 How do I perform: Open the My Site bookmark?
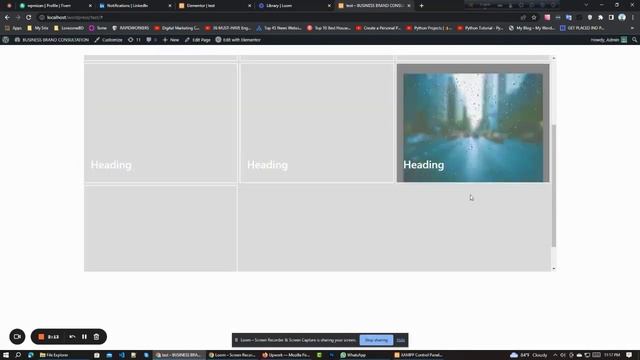click(38, 28)
